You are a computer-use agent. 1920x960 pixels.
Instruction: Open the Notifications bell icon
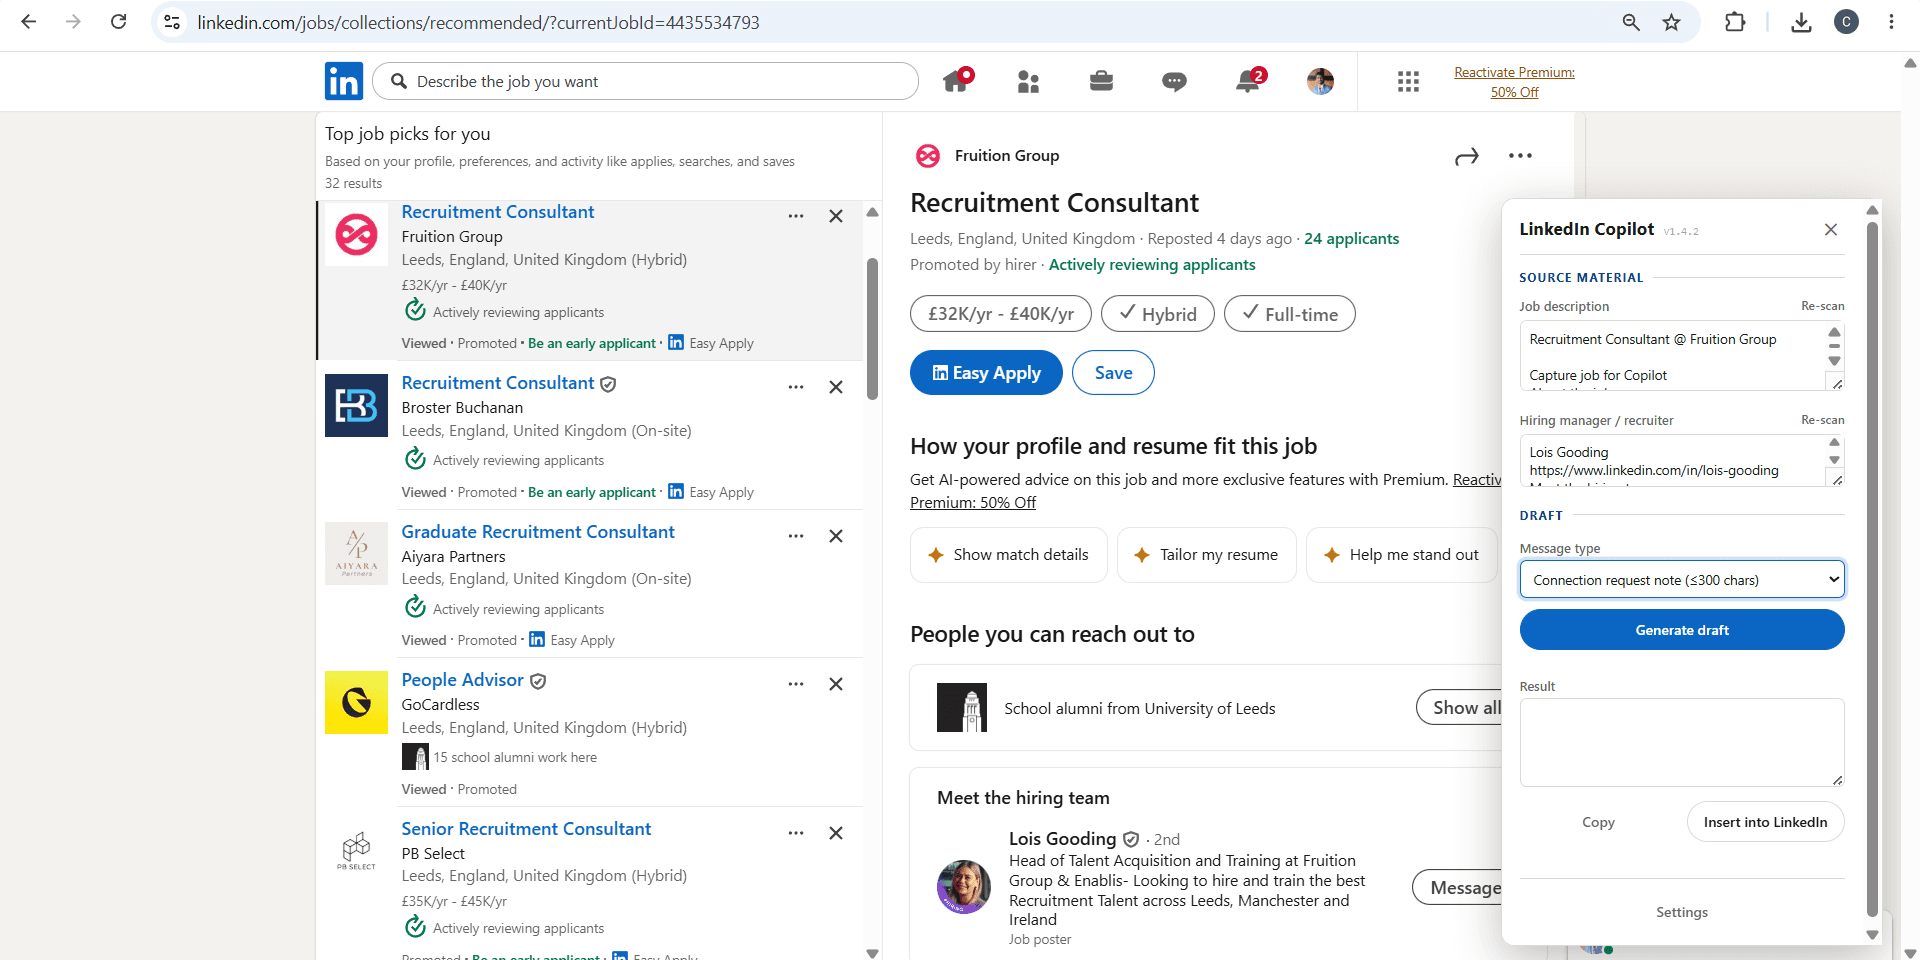point(1249,81)
